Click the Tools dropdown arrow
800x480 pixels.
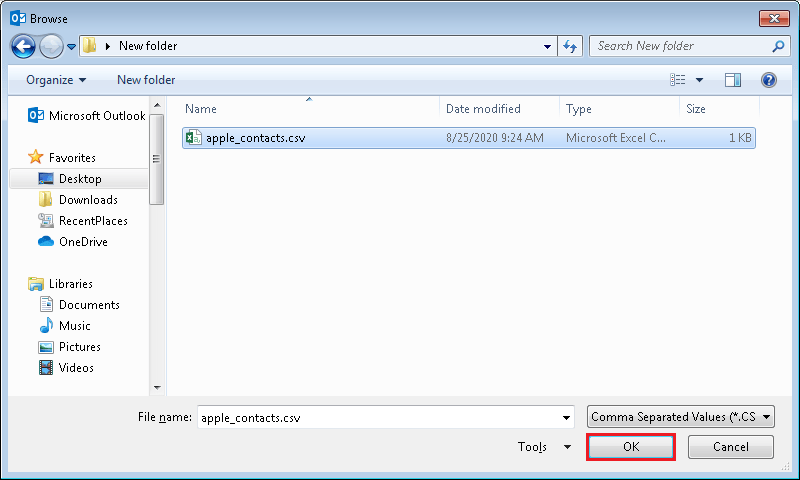[x=567, y=447]
